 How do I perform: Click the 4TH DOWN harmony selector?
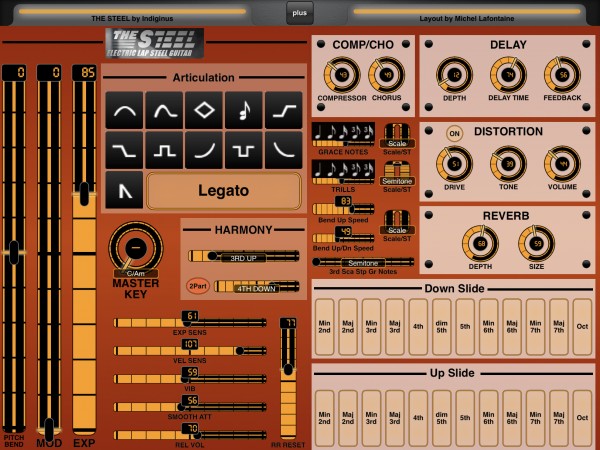point(256,286)
